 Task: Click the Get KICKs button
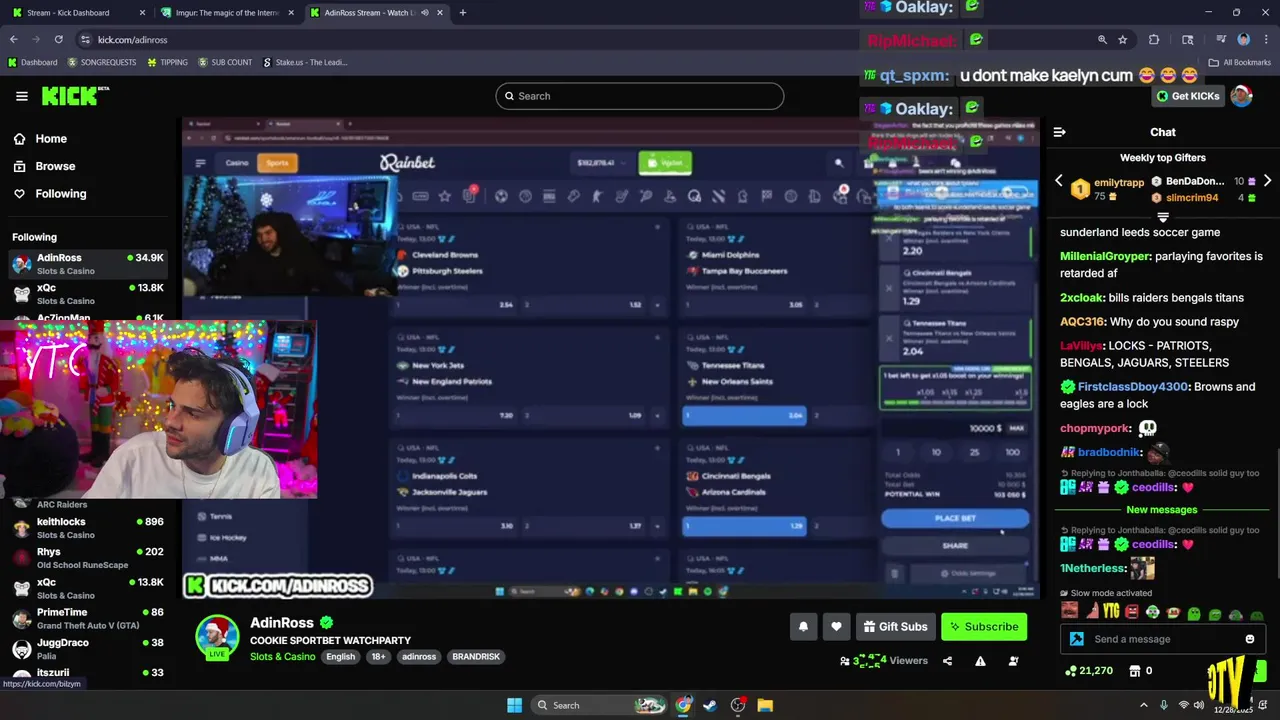pos(1188,96)
